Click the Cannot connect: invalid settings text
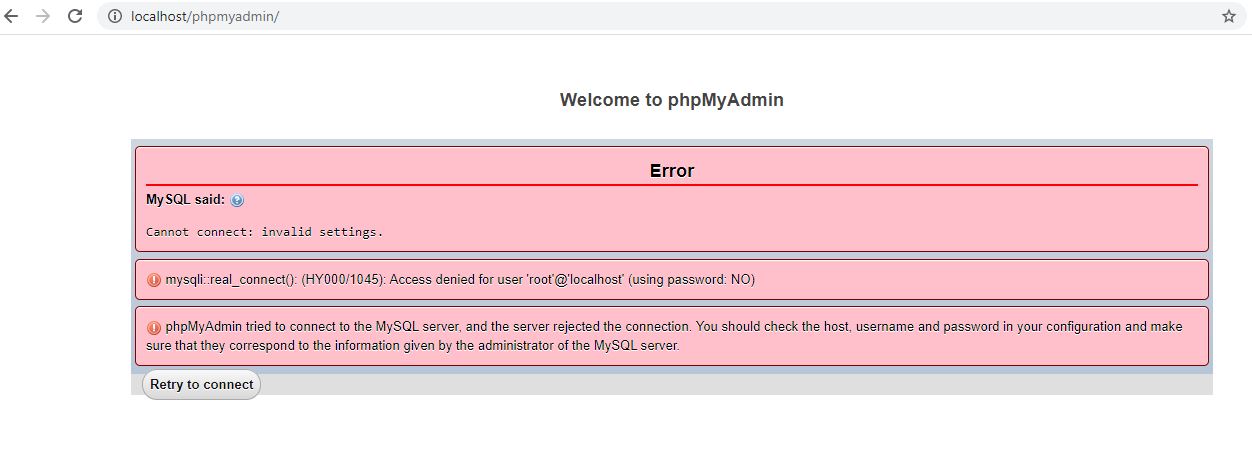The width and height of the screenshot is (1252, 460). tap(264, 232)
